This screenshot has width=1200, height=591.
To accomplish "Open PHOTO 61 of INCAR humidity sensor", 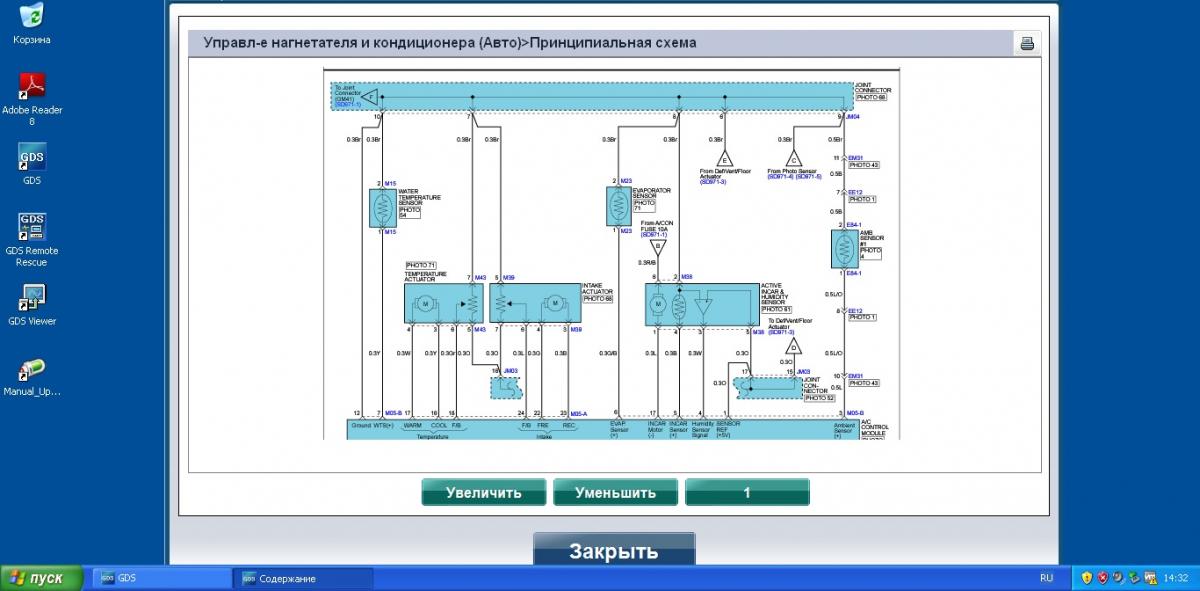I will click(776, 309).
